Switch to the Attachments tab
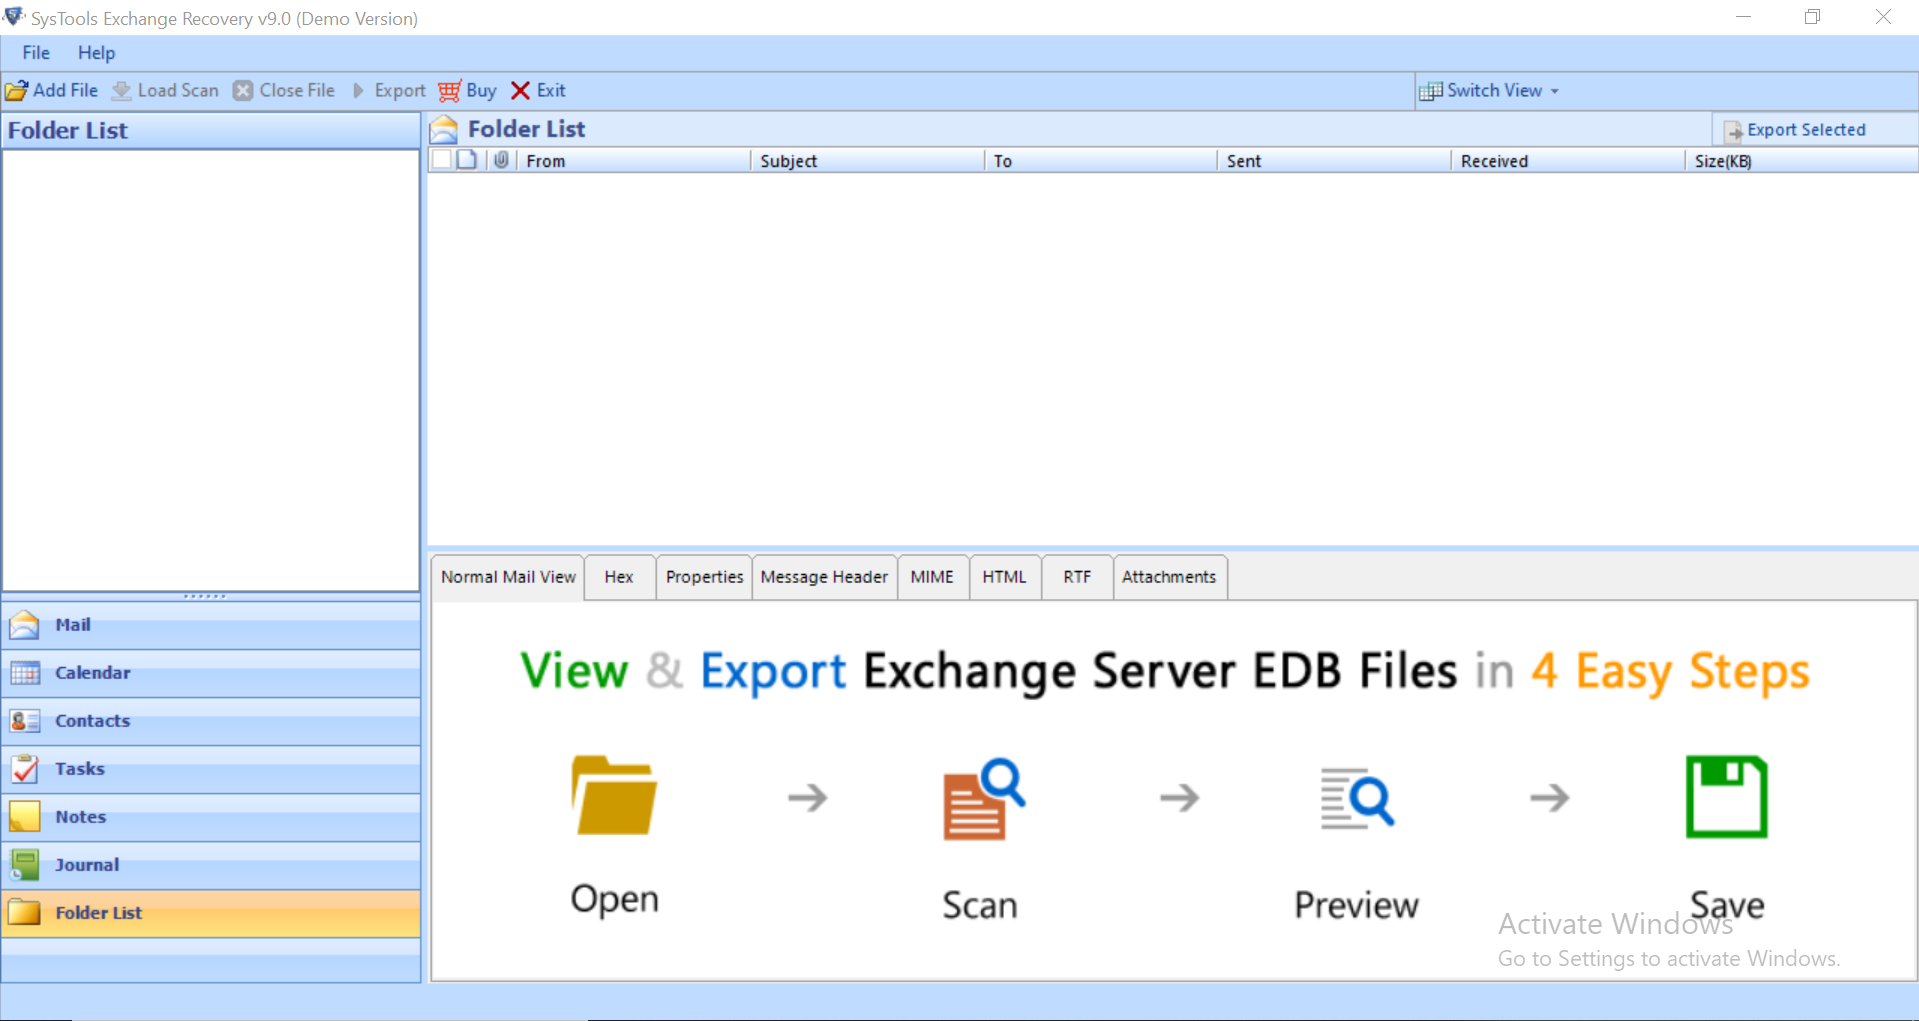 coord(1169,577)
